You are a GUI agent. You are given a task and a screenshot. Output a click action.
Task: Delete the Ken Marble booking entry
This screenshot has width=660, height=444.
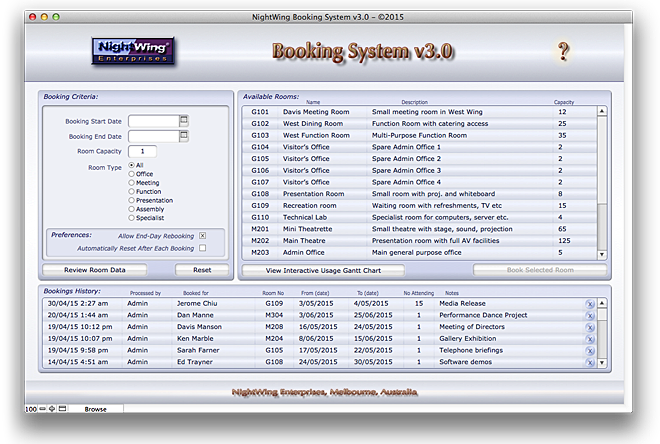coord(590,339)
